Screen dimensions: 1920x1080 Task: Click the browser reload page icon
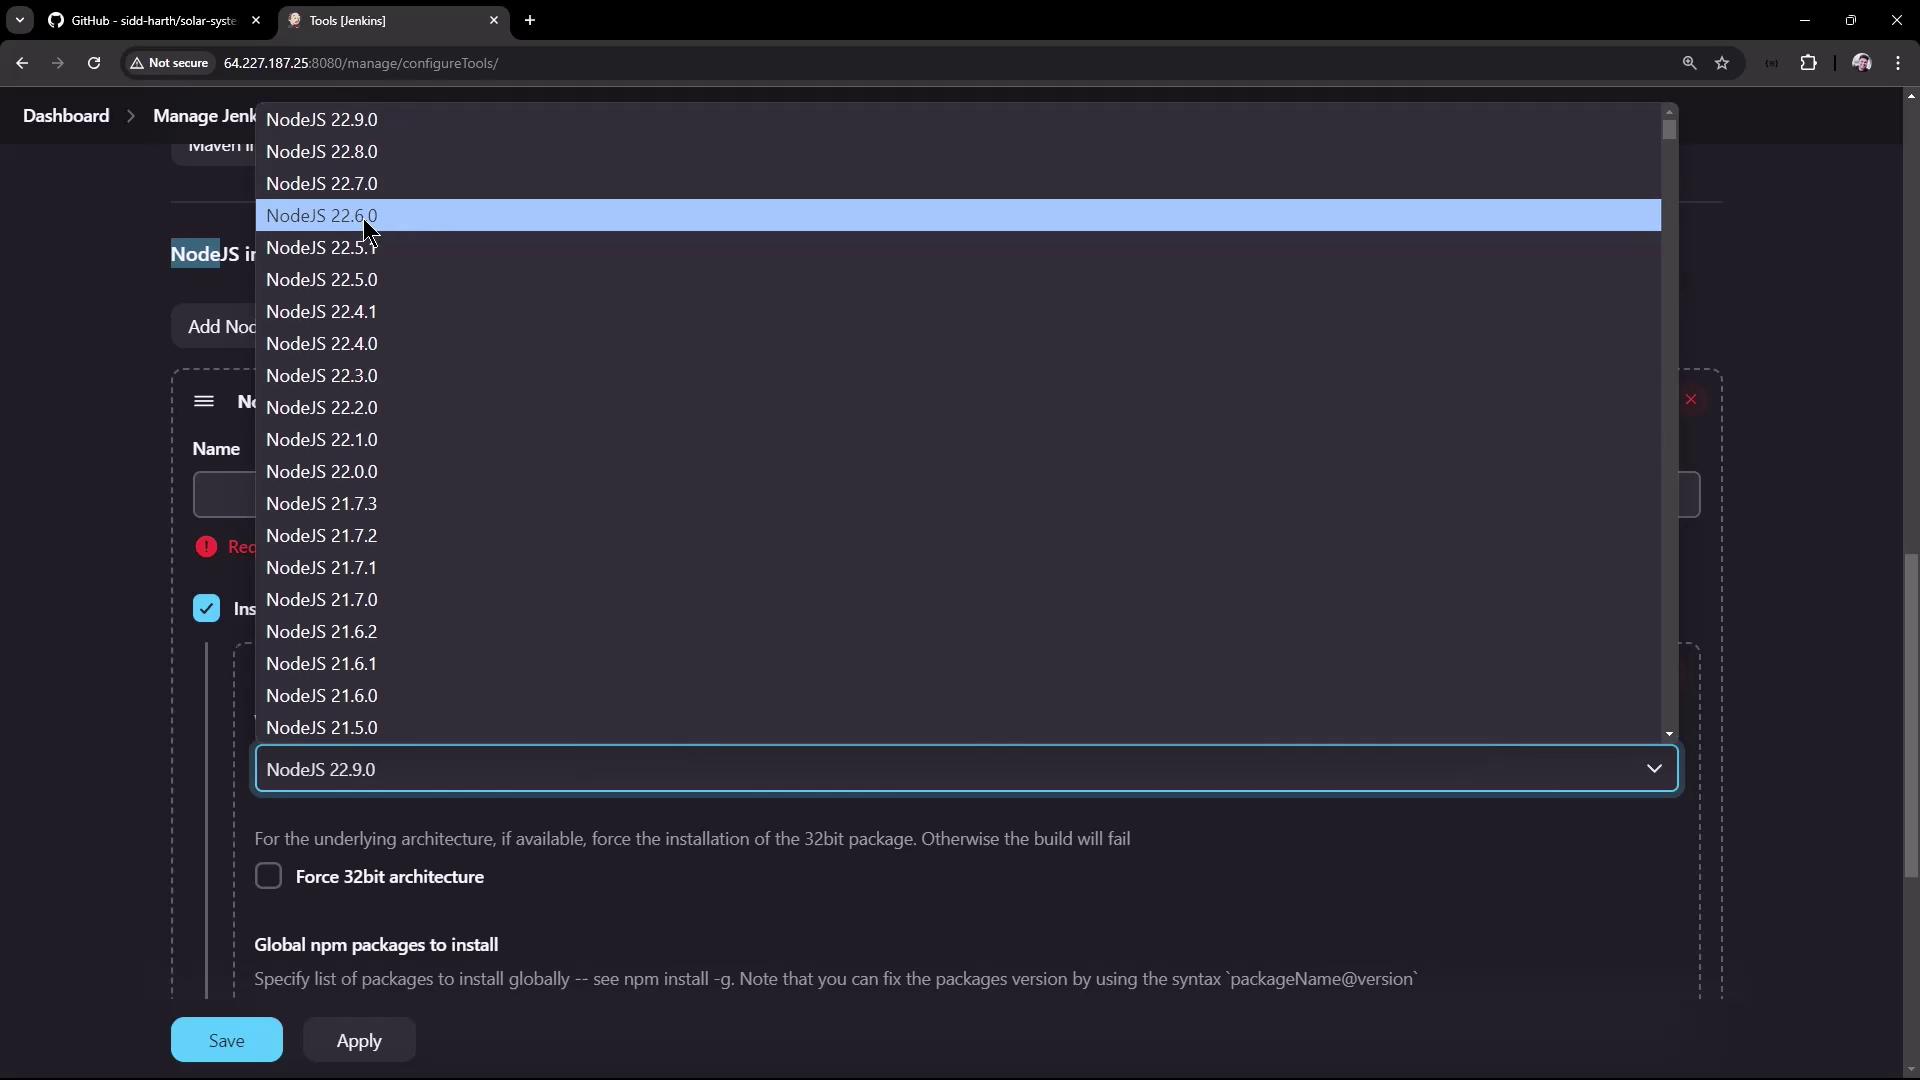(94, 63)
